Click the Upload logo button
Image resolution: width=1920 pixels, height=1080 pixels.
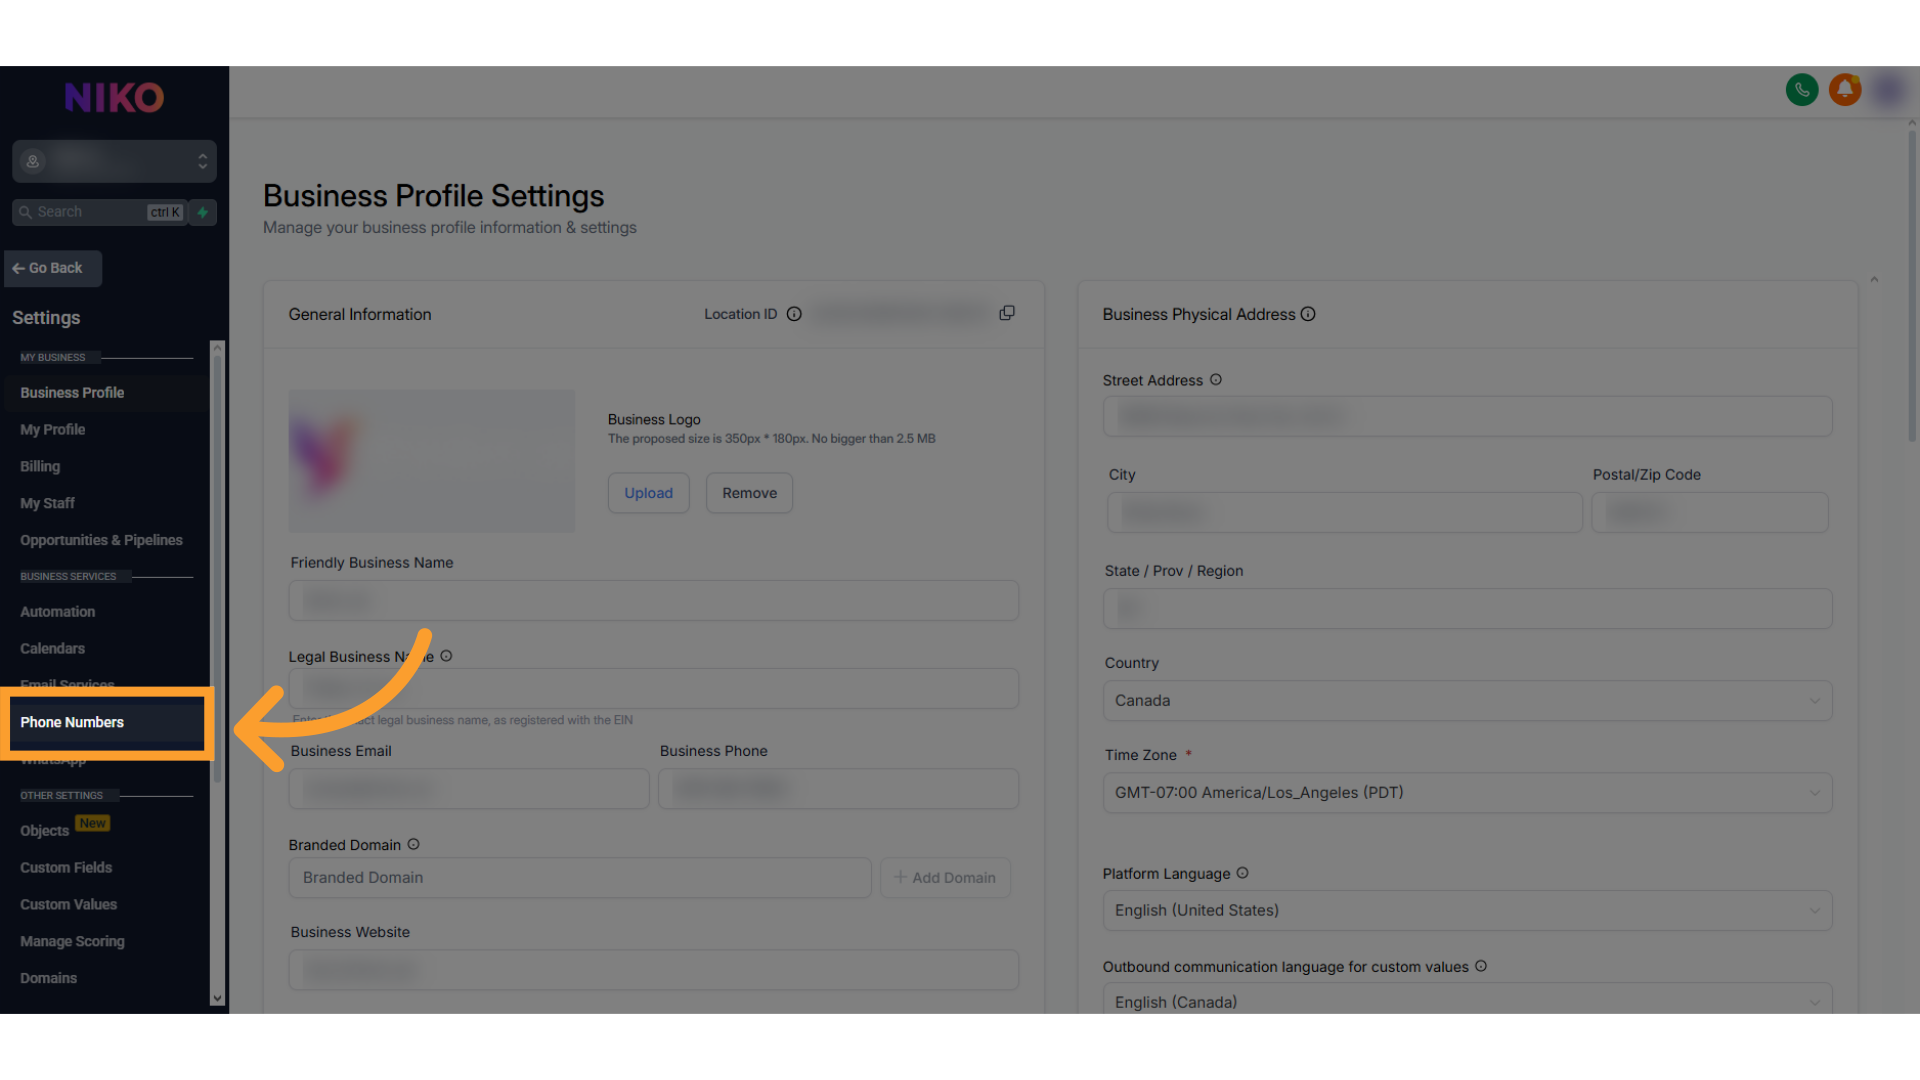click(x=648, y=493)
